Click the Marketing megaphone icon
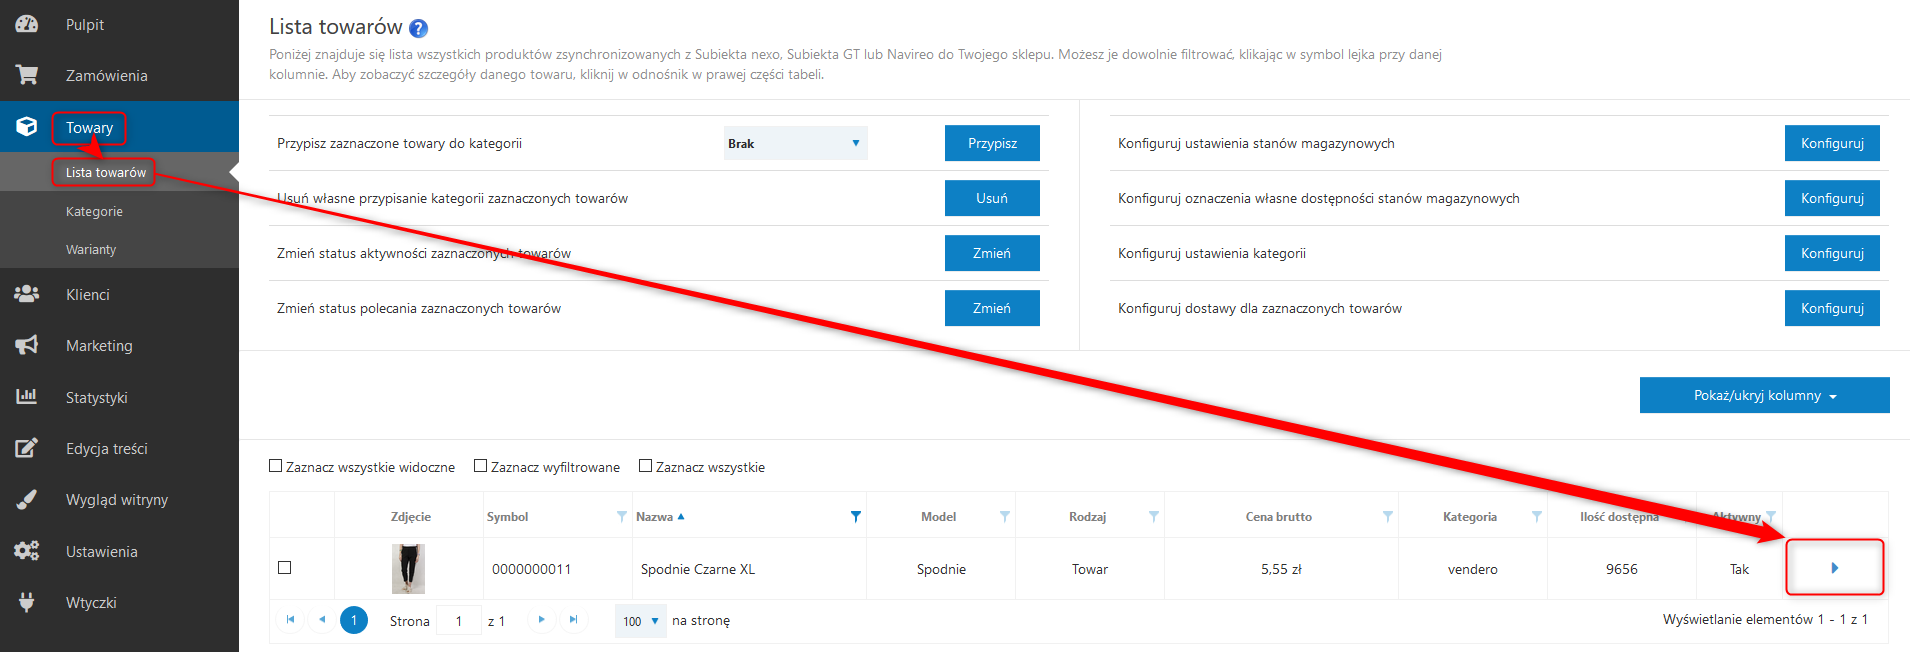The width and height of the screenshot is (1910, 652). click(x=27, y=345)
